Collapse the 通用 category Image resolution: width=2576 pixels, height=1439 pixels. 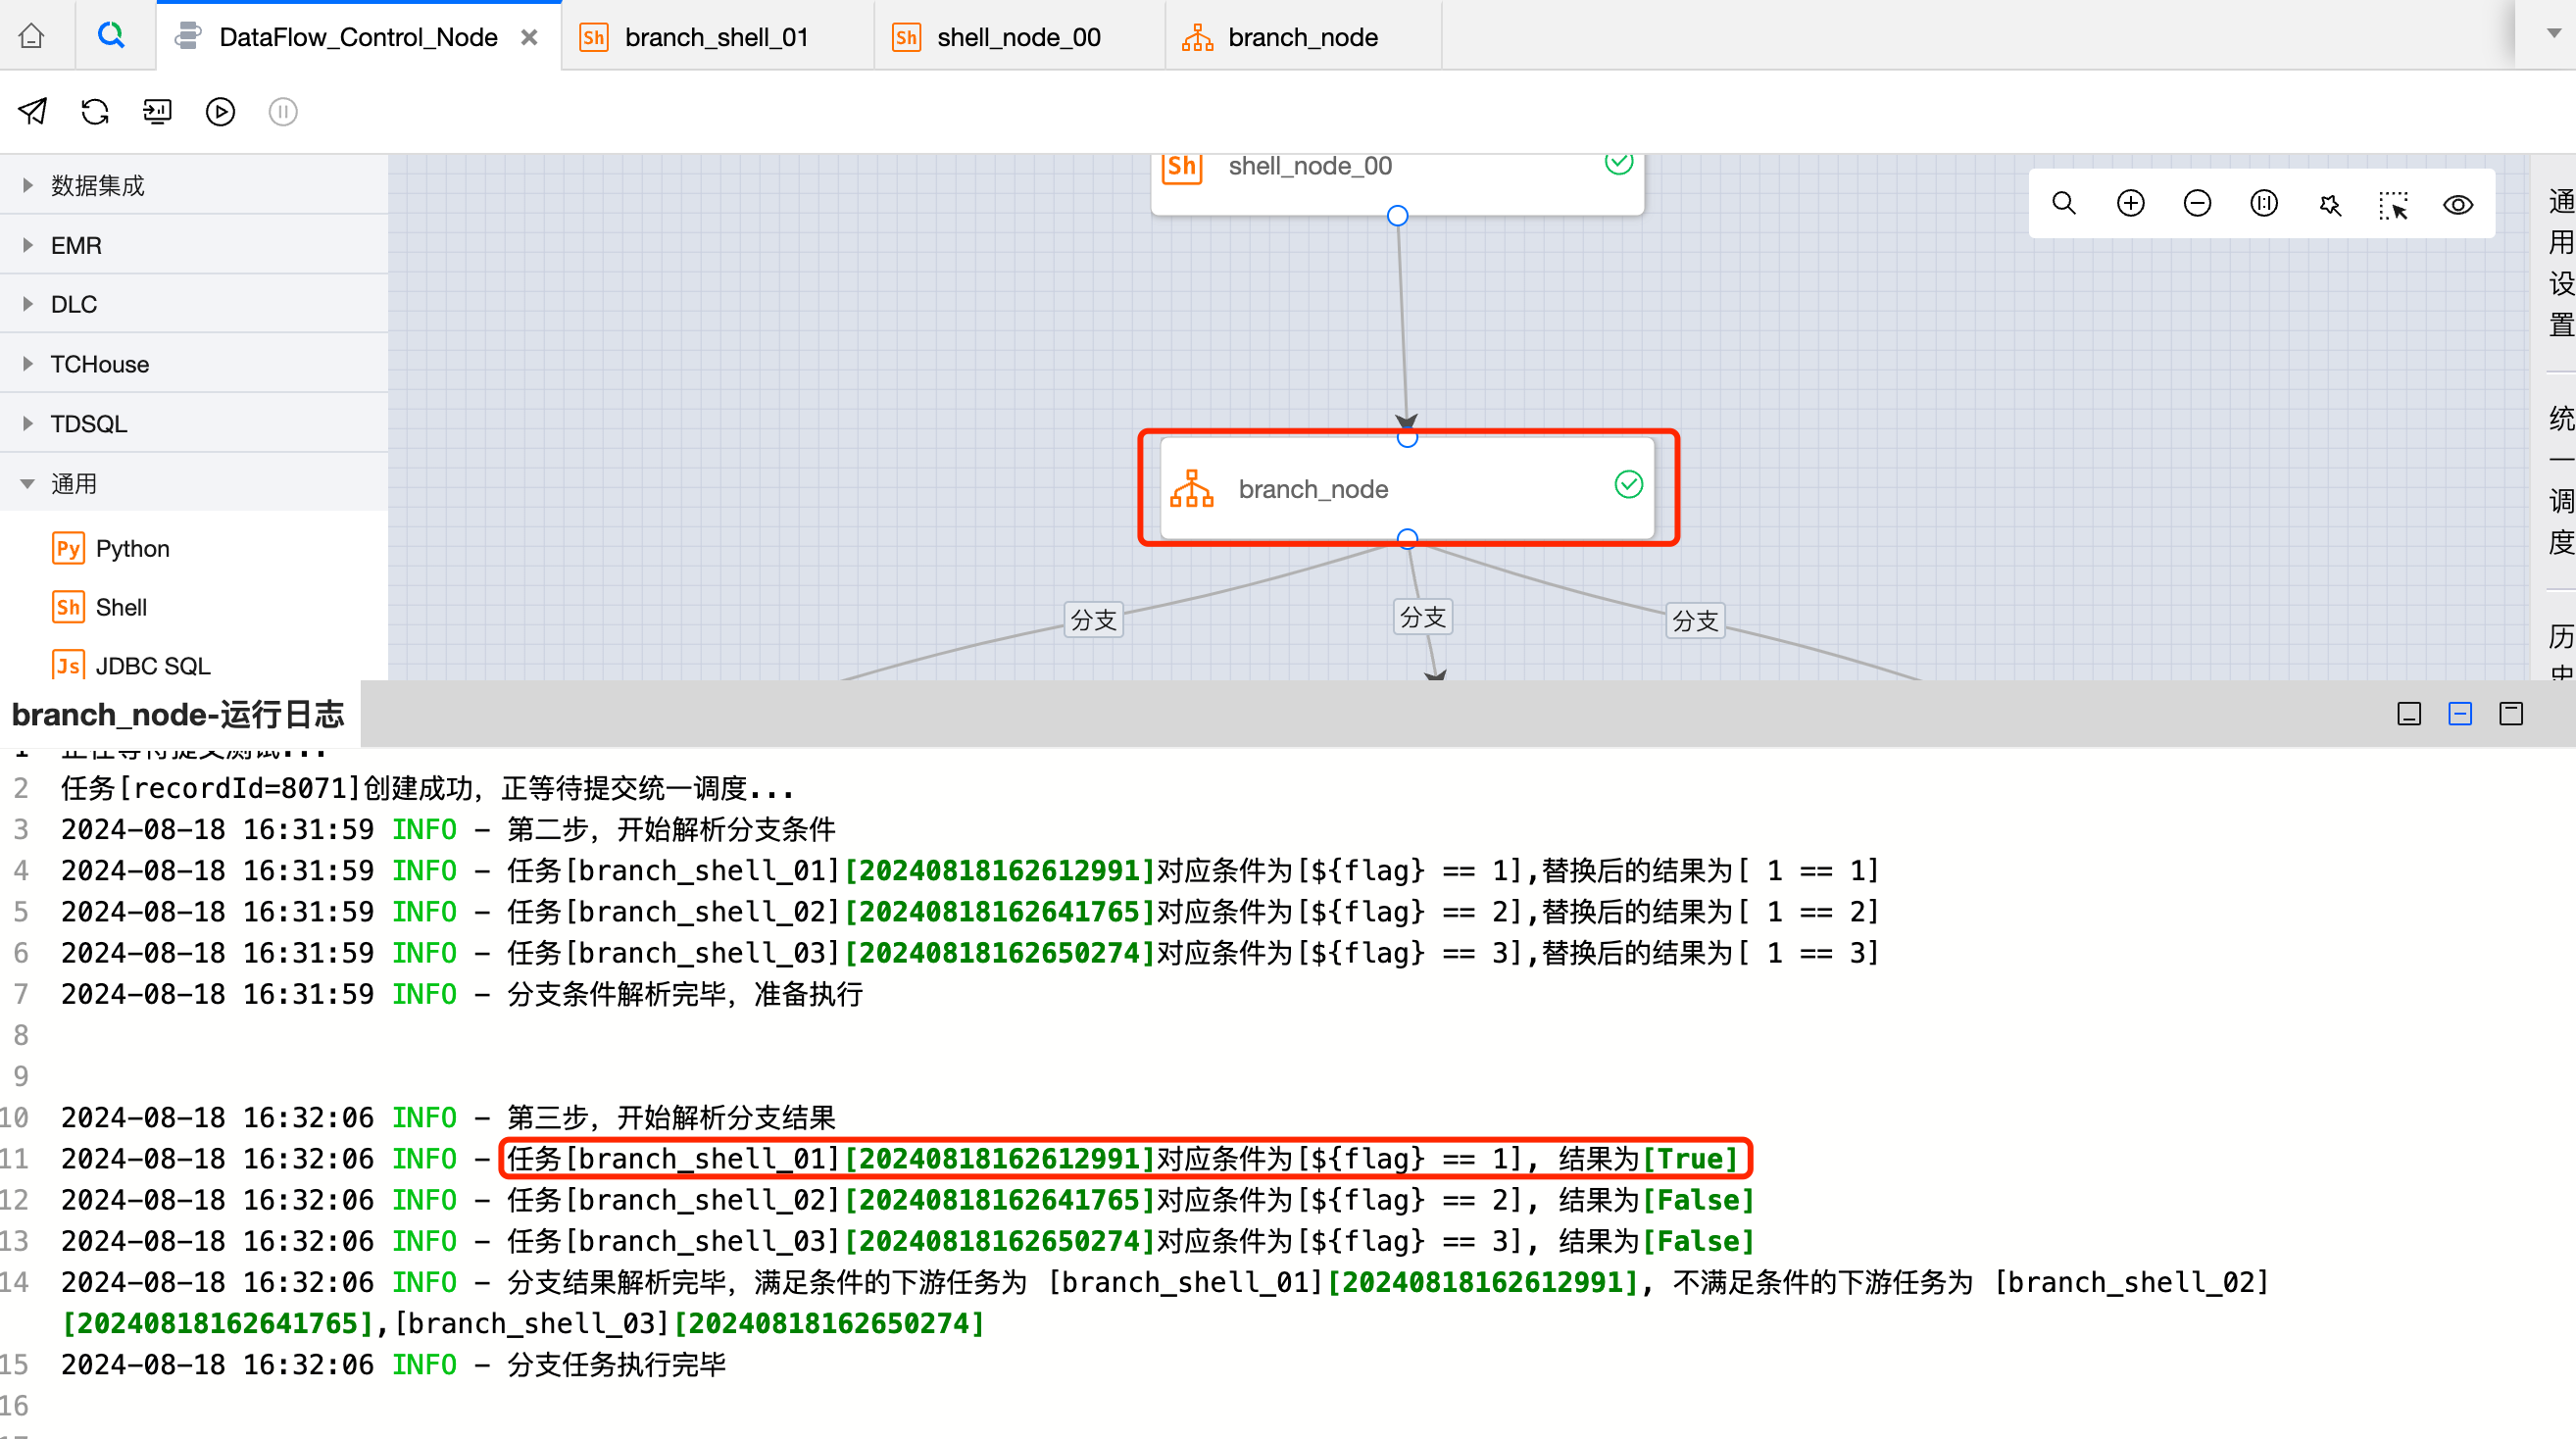pos(73,484)
